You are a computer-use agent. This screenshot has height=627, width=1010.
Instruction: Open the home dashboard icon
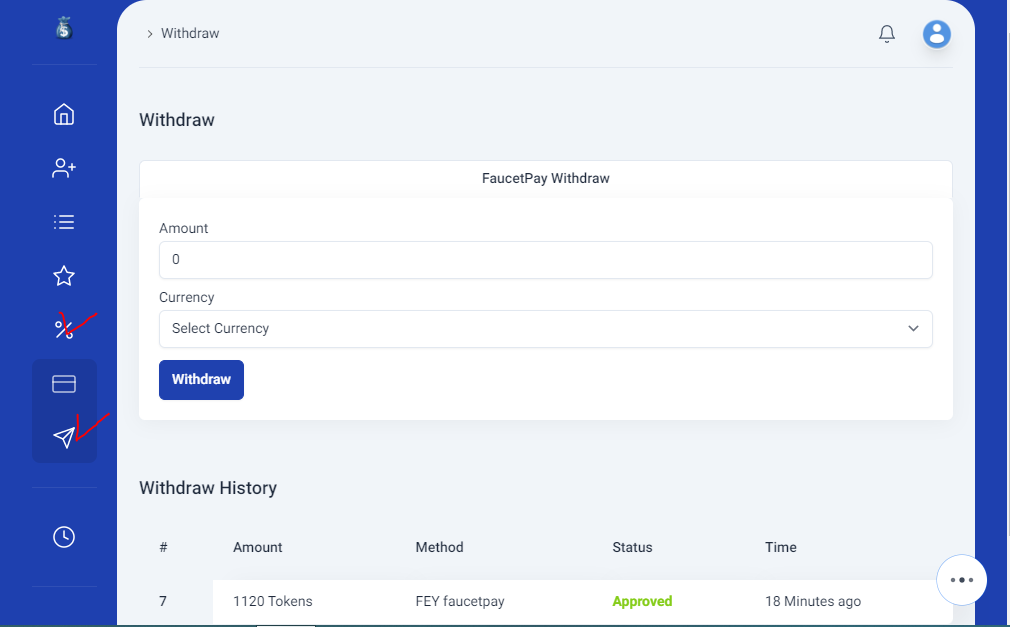tap(64, 114)
